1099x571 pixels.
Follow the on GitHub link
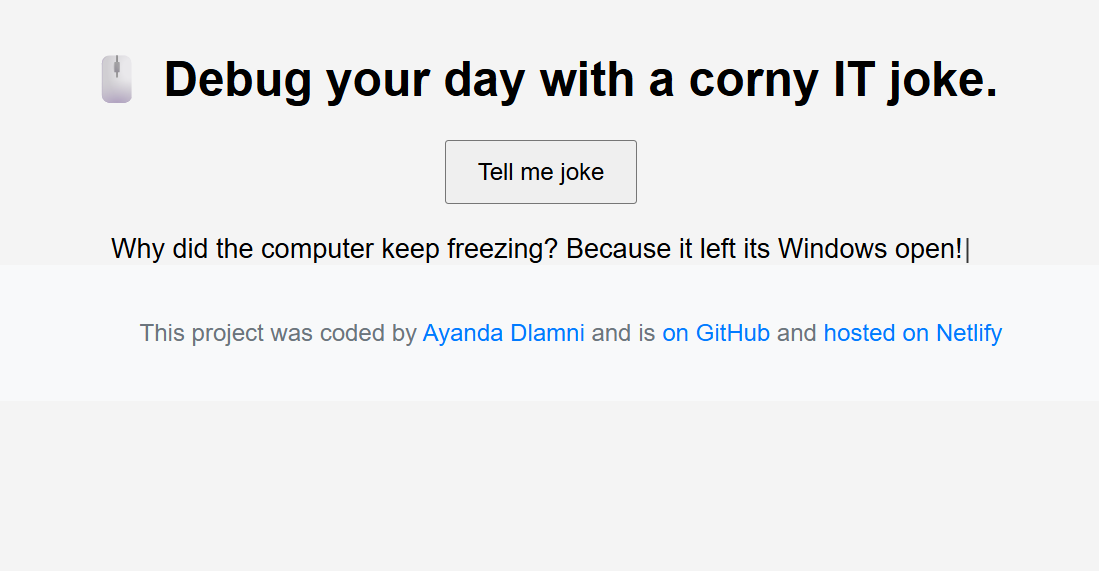click(716, 333)
